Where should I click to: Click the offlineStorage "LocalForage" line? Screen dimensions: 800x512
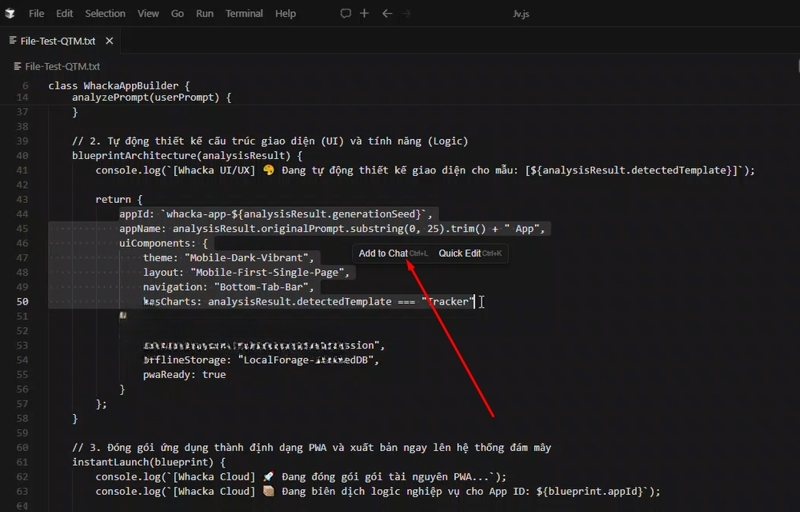[261, 360]
